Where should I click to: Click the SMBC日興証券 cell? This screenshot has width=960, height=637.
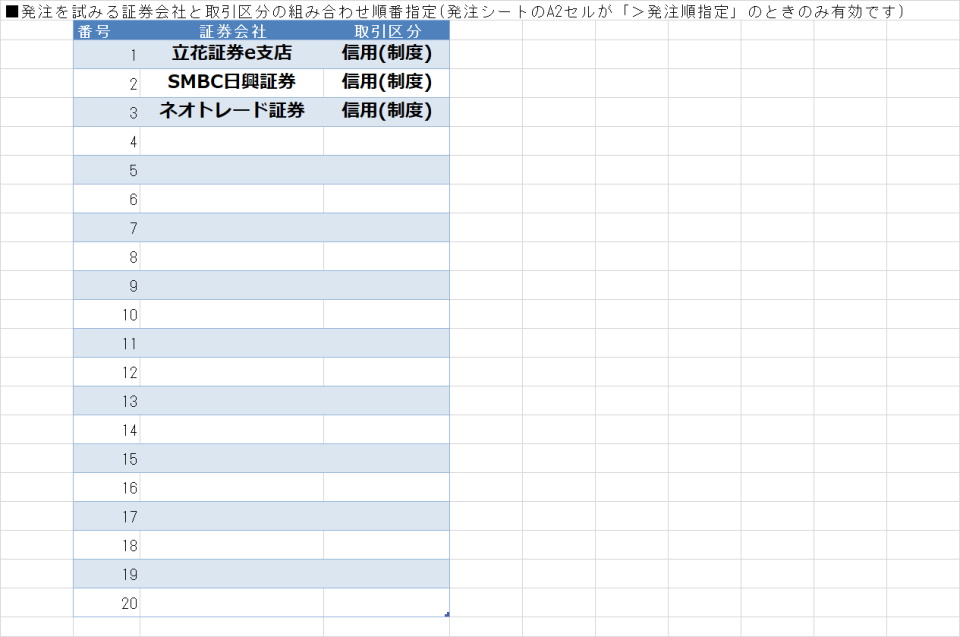(x=232, y=83)
